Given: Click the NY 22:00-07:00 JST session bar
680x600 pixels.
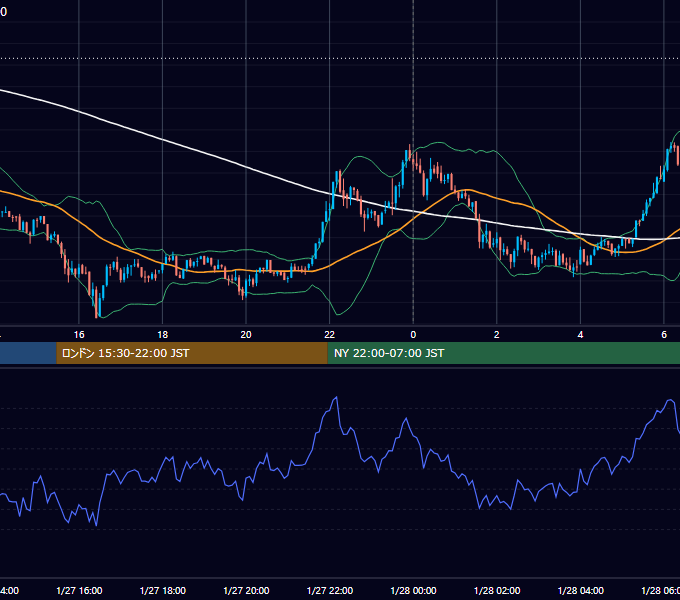Looking at the screenshot, I should (503, 353).
